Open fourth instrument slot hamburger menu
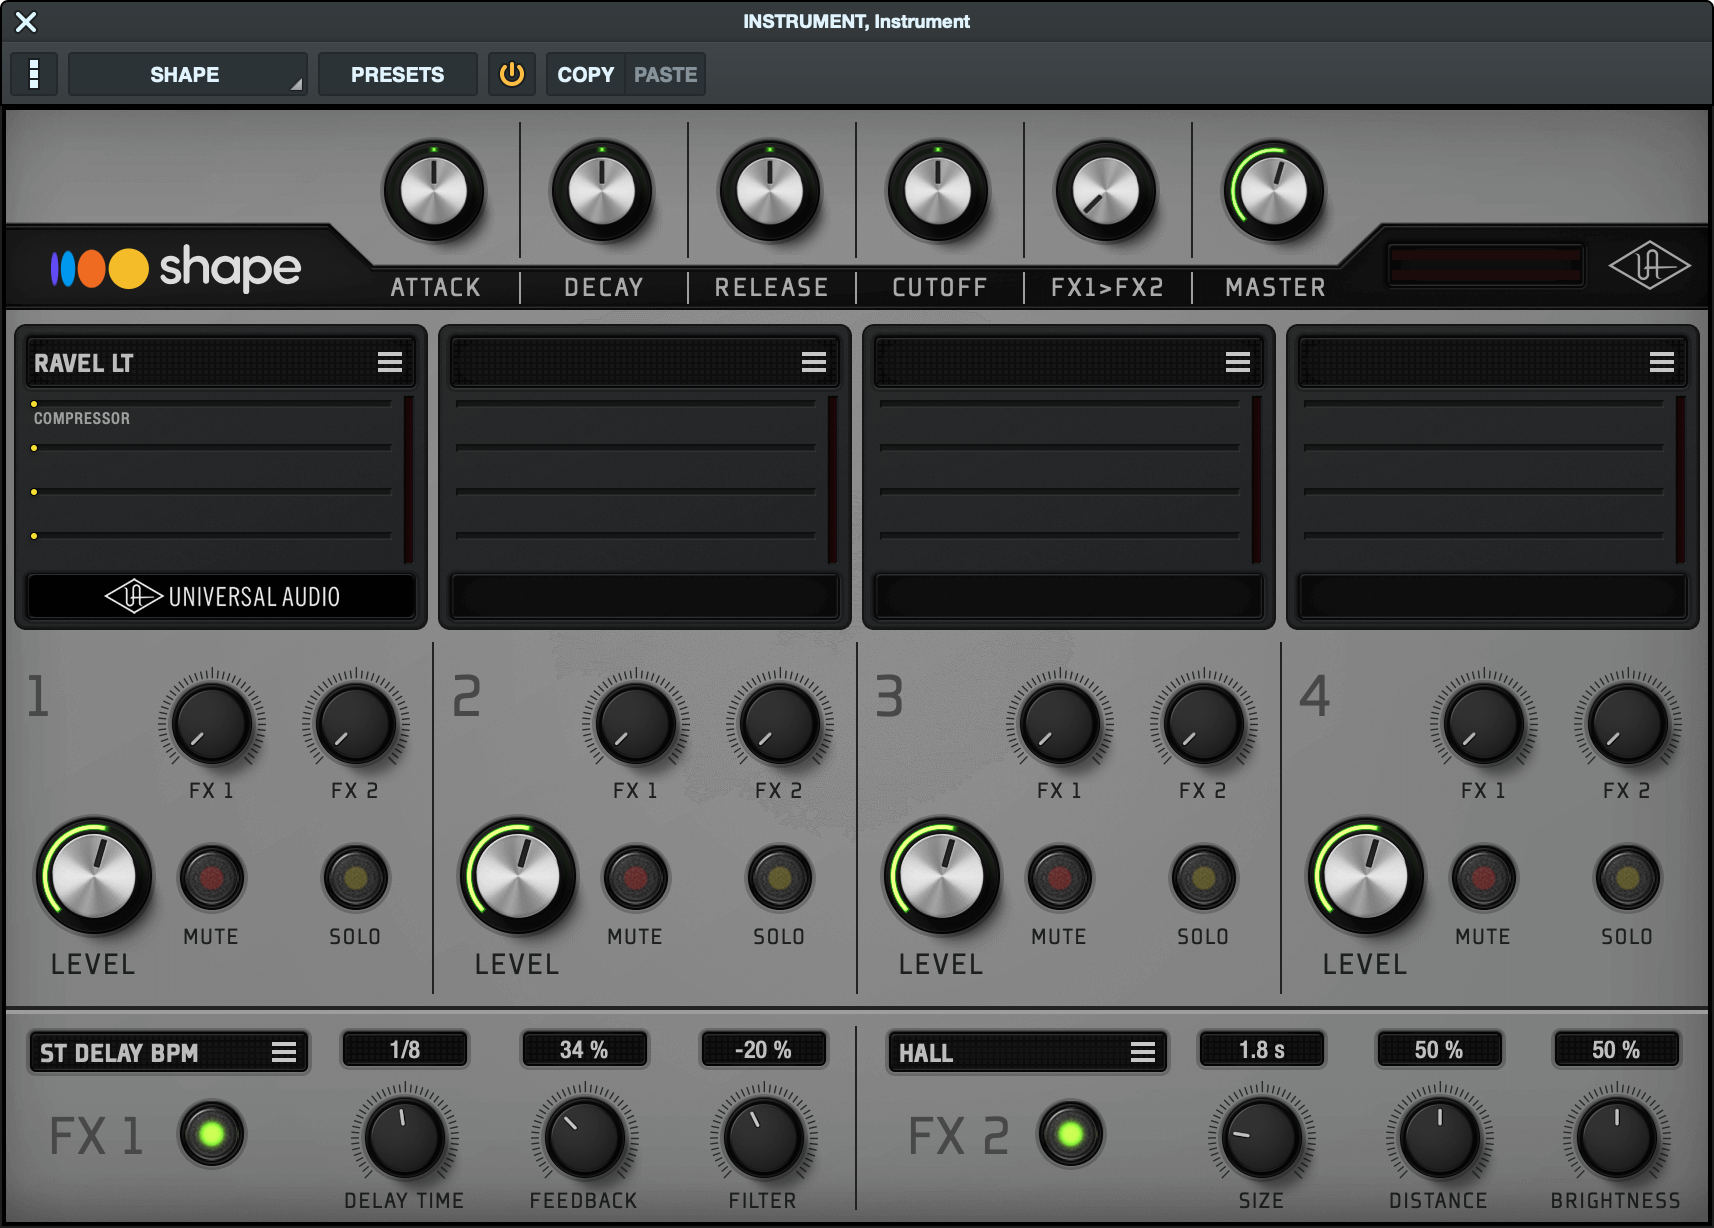The height and width of the screenshot is (1228, 1714). [1662, 362]
